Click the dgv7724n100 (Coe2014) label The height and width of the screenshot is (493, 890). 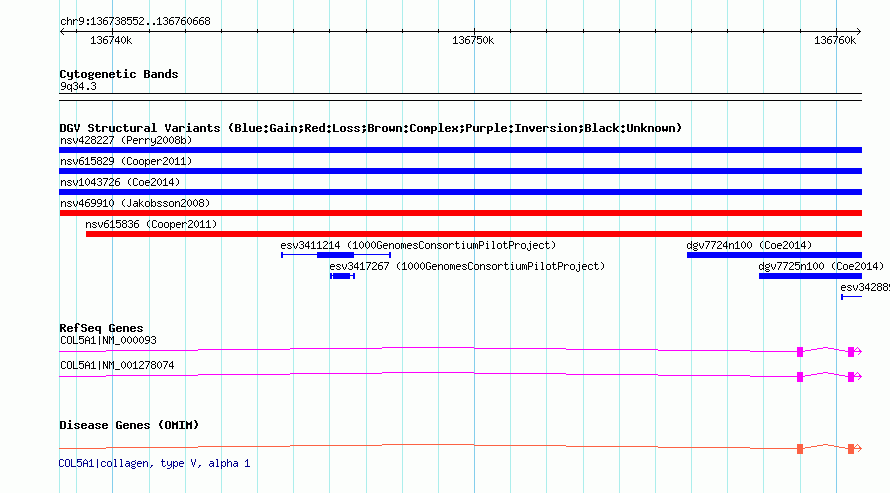coord(749,245)
